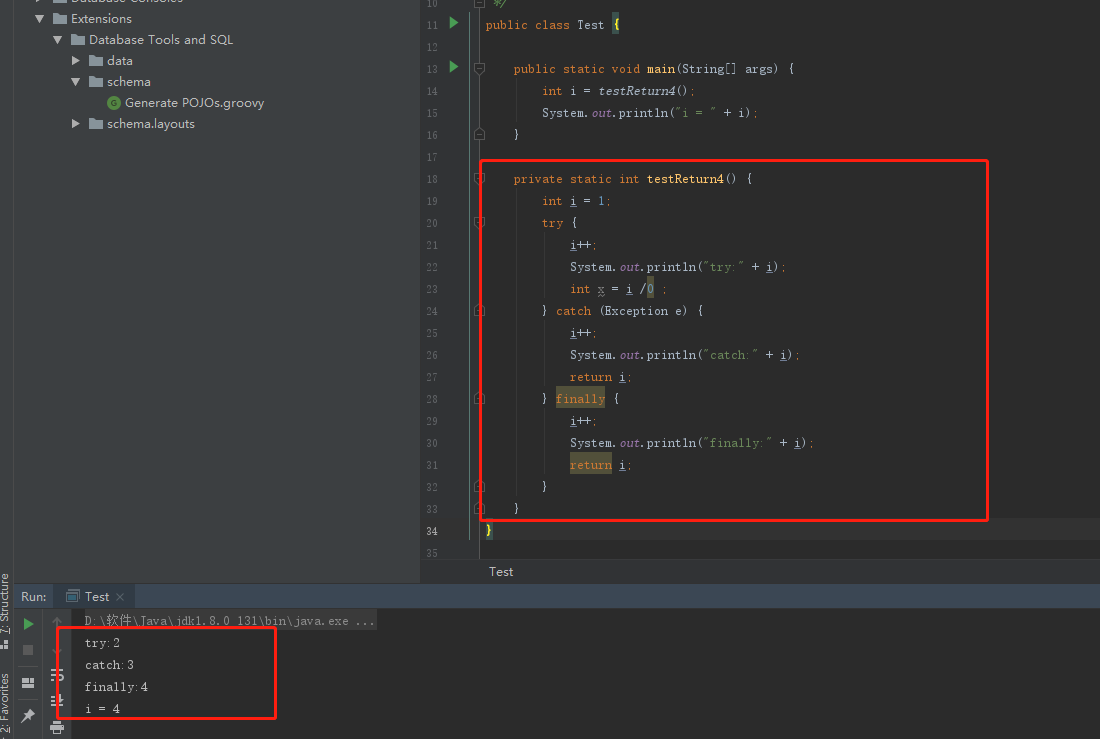1100x739 pixels.
Task: Click line number 19 in gutter
Action: pyautogui.click(x=431, y=201)
